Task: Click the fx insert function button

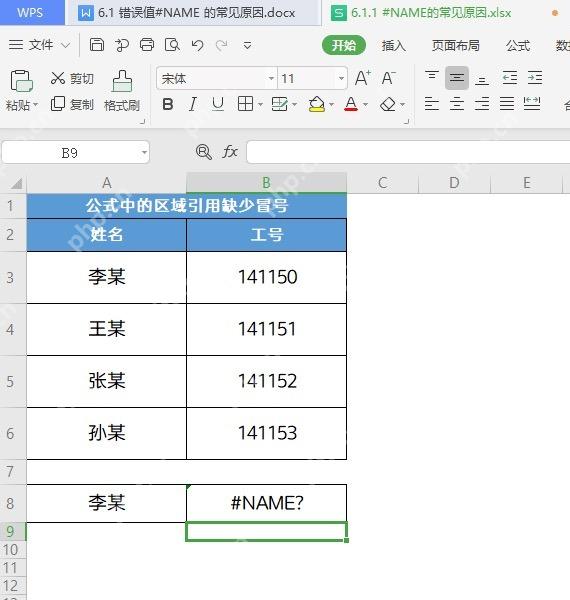Action: [x=230, y=152]
